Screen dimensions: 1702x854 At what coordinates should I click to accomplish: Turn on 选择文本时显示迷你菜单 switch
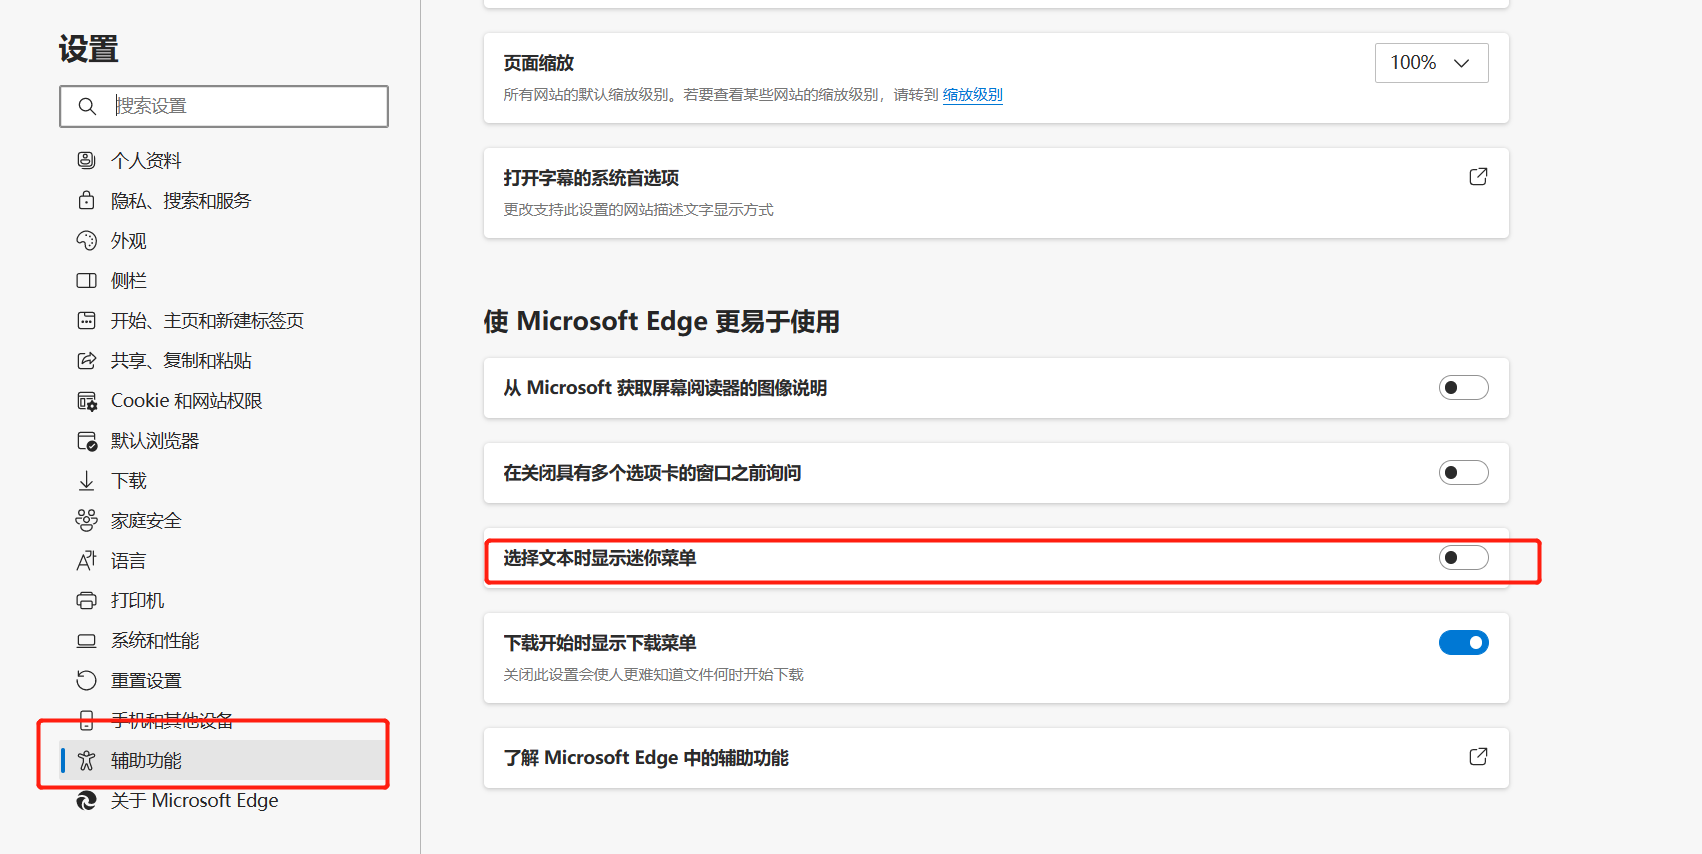tap(1463, 558)
